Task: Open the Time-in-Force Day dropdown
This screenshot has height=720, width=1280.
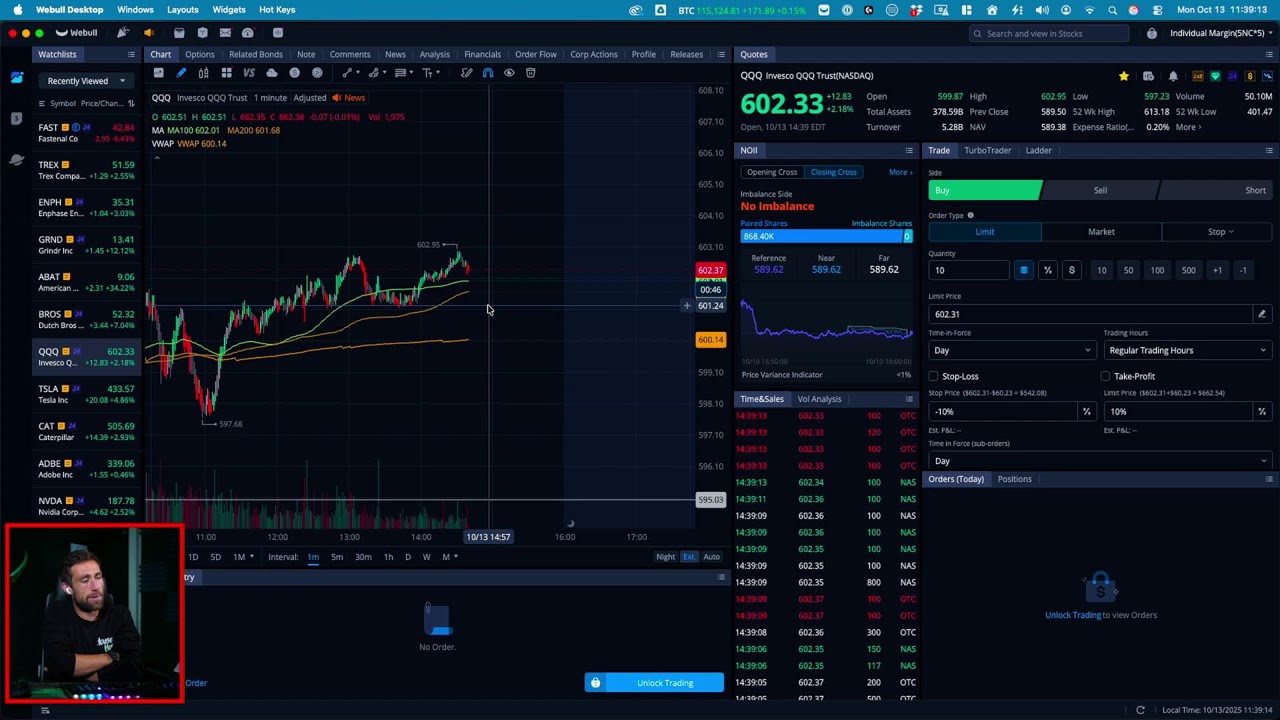Action: tap(1011, 350)
